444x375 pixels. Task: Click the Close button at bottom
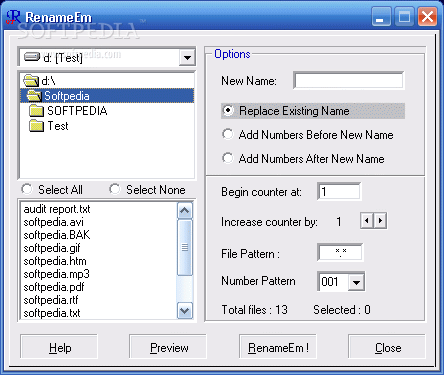pyautogui.click(x=387, y=347)
